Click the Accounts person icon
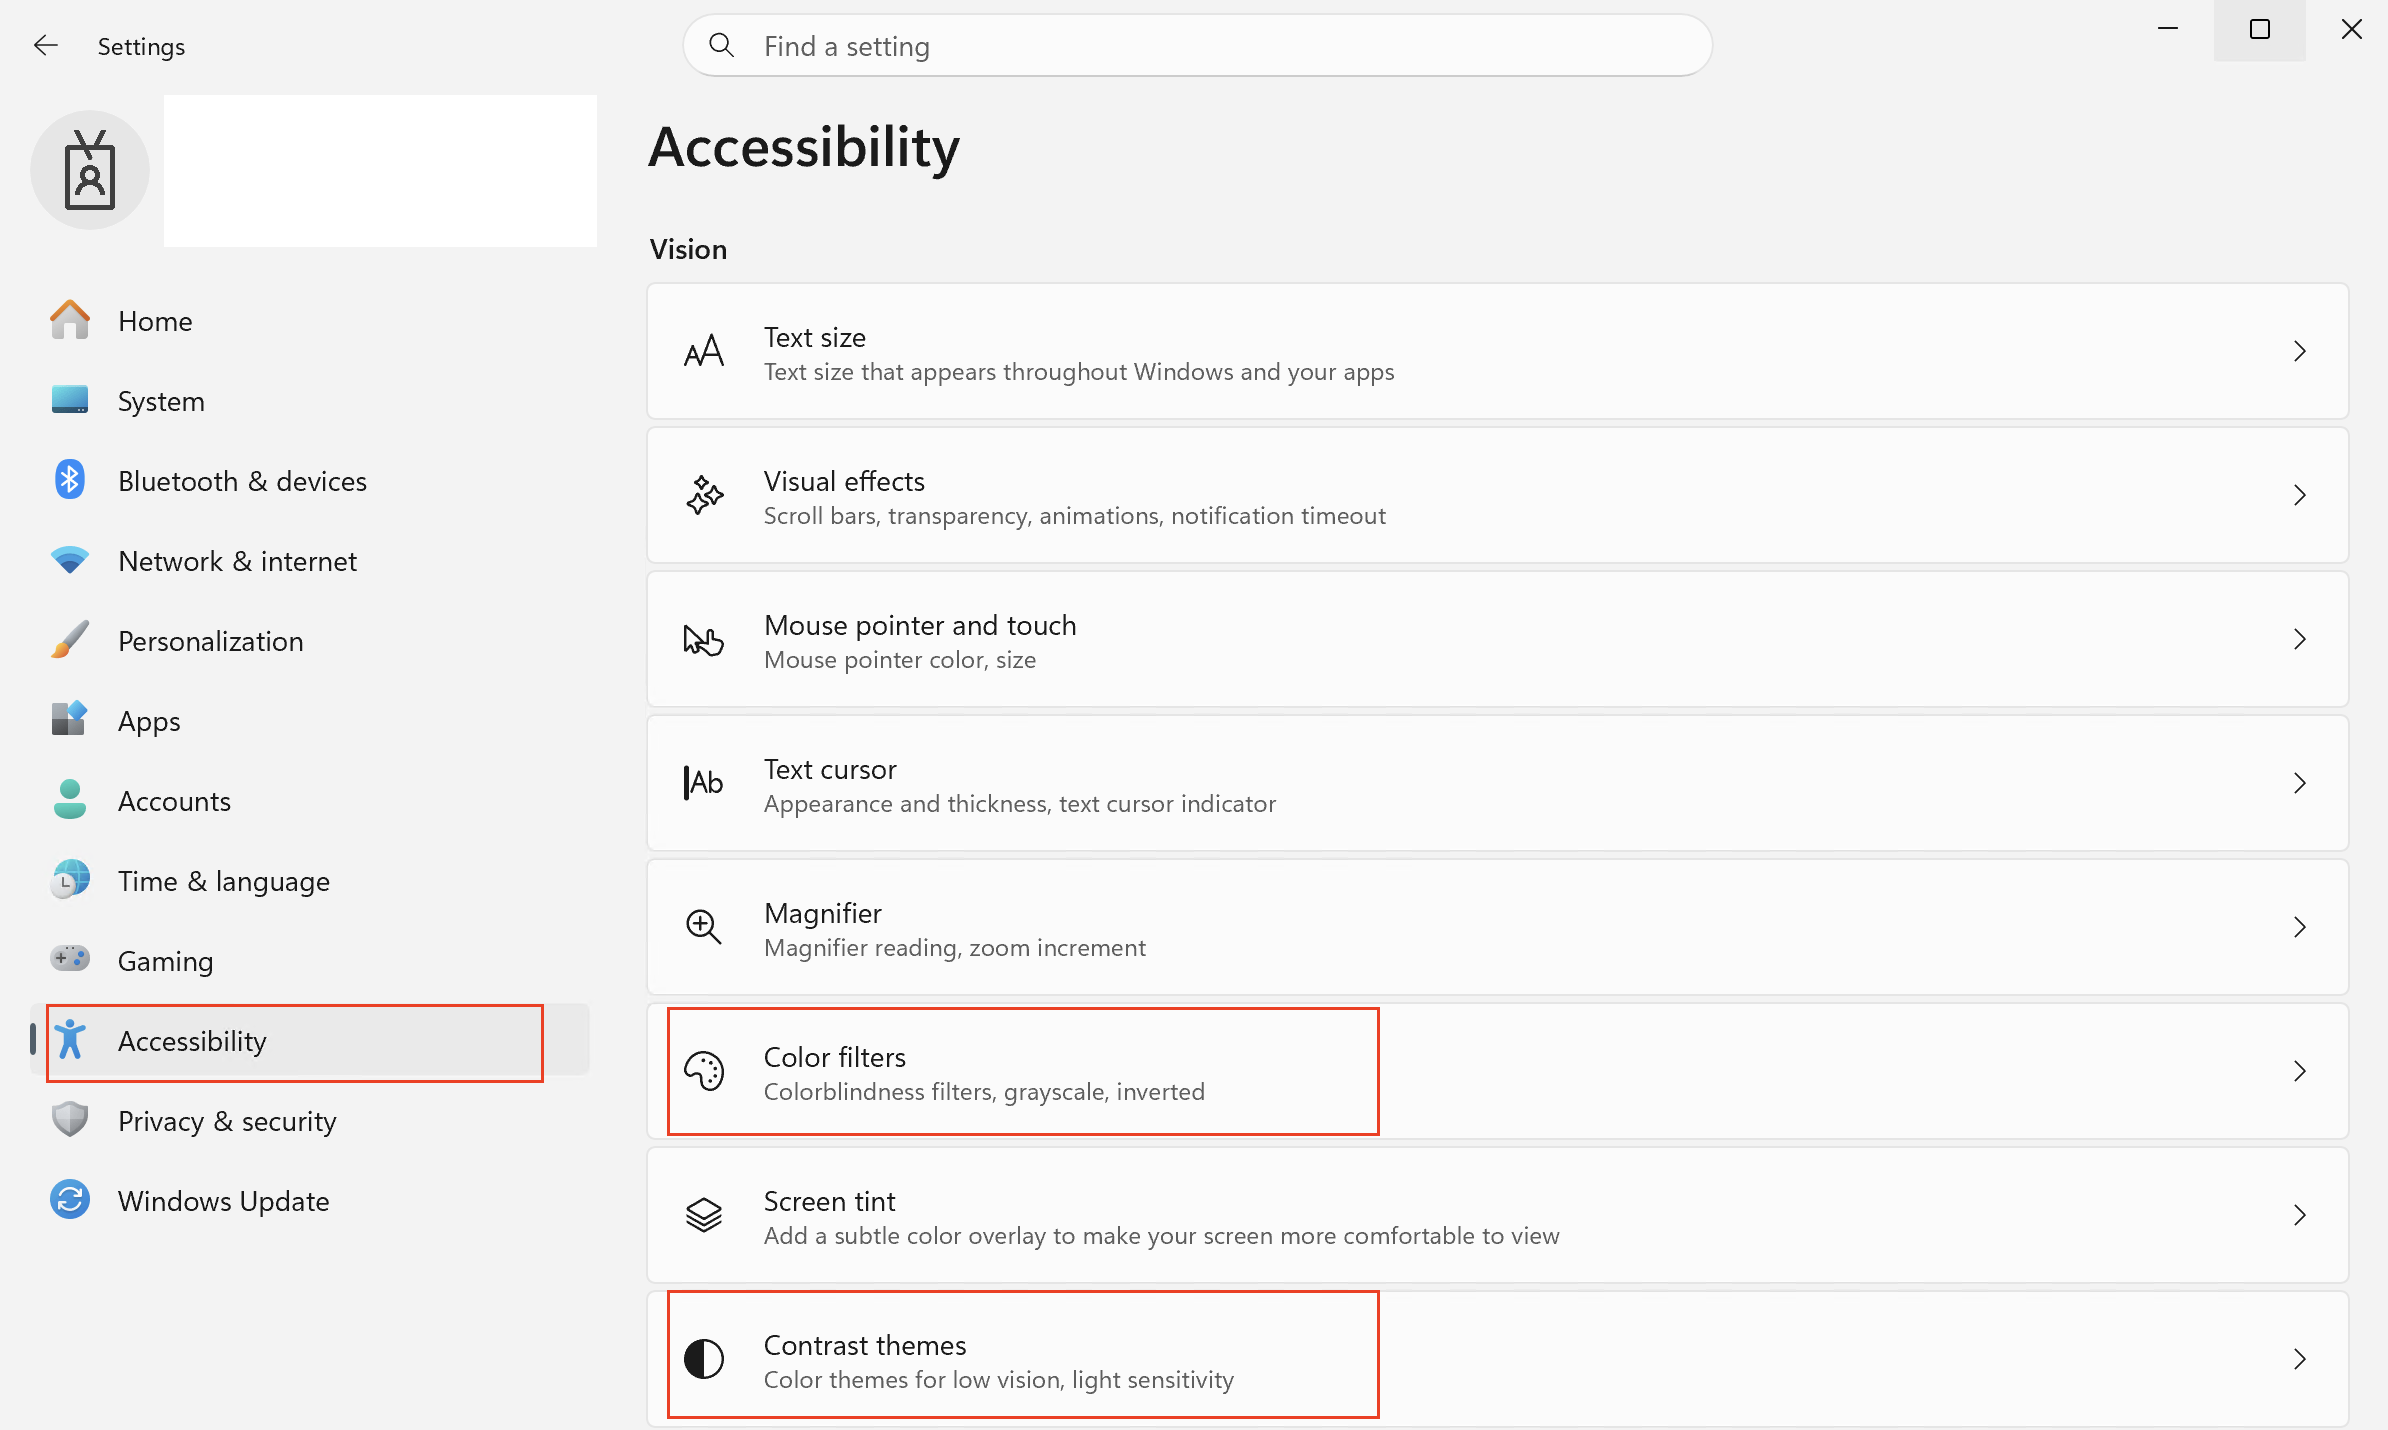The width and height of the screenshot is (2388, 1430). click(x=70, y=800)
